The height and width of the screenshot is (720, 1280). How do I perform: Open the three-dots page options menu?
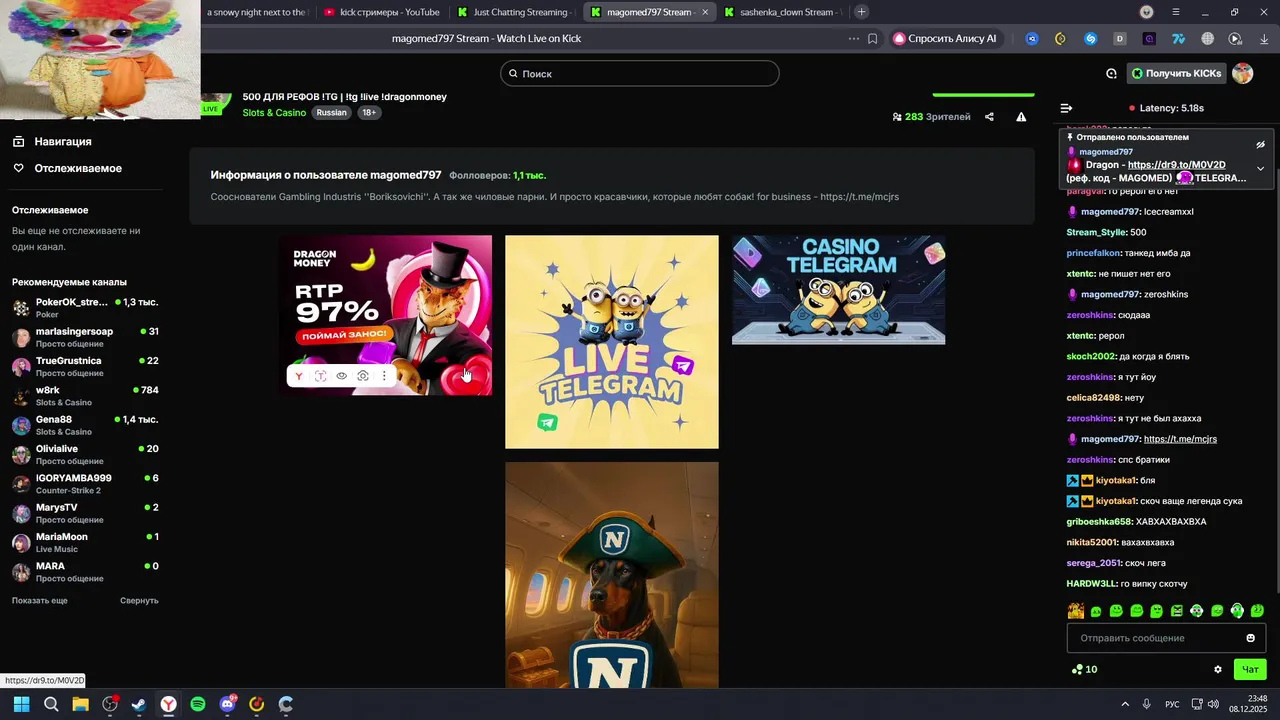click(853, 39)
